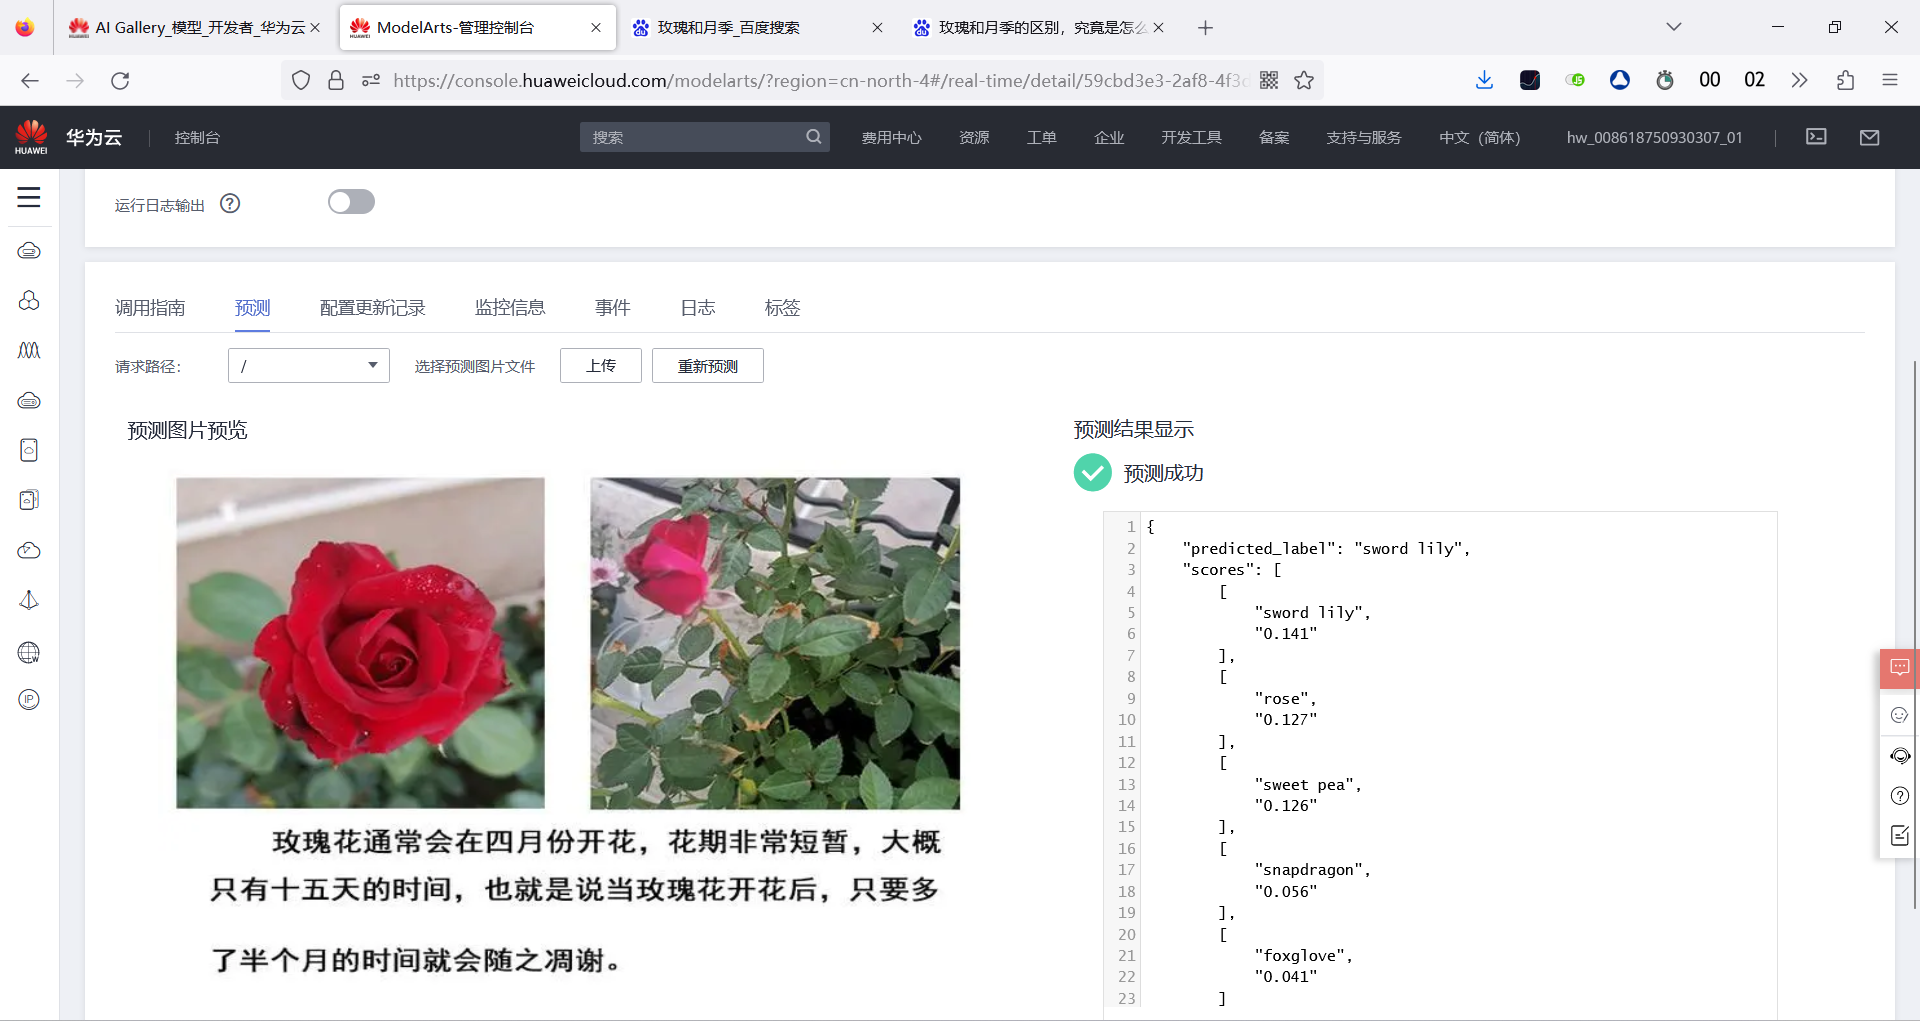Click the 上传 button
Viewport: 1920px width, 1021px height.
coord(600,365)
